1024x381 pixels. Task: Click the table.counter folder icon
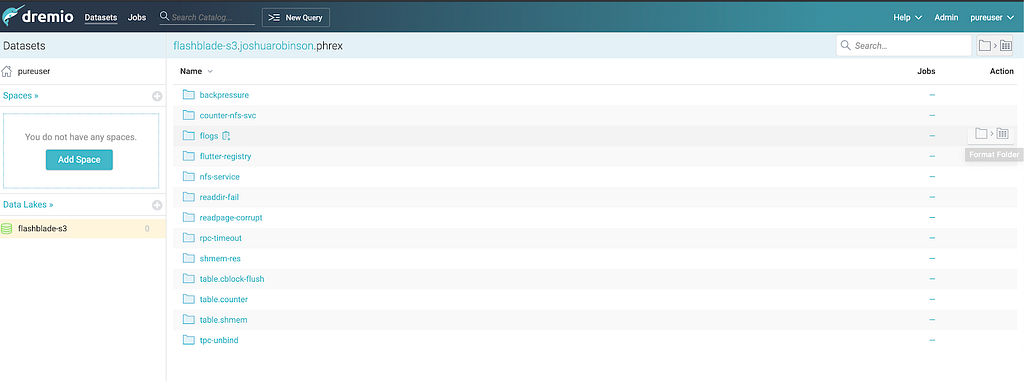pos(189,299)
